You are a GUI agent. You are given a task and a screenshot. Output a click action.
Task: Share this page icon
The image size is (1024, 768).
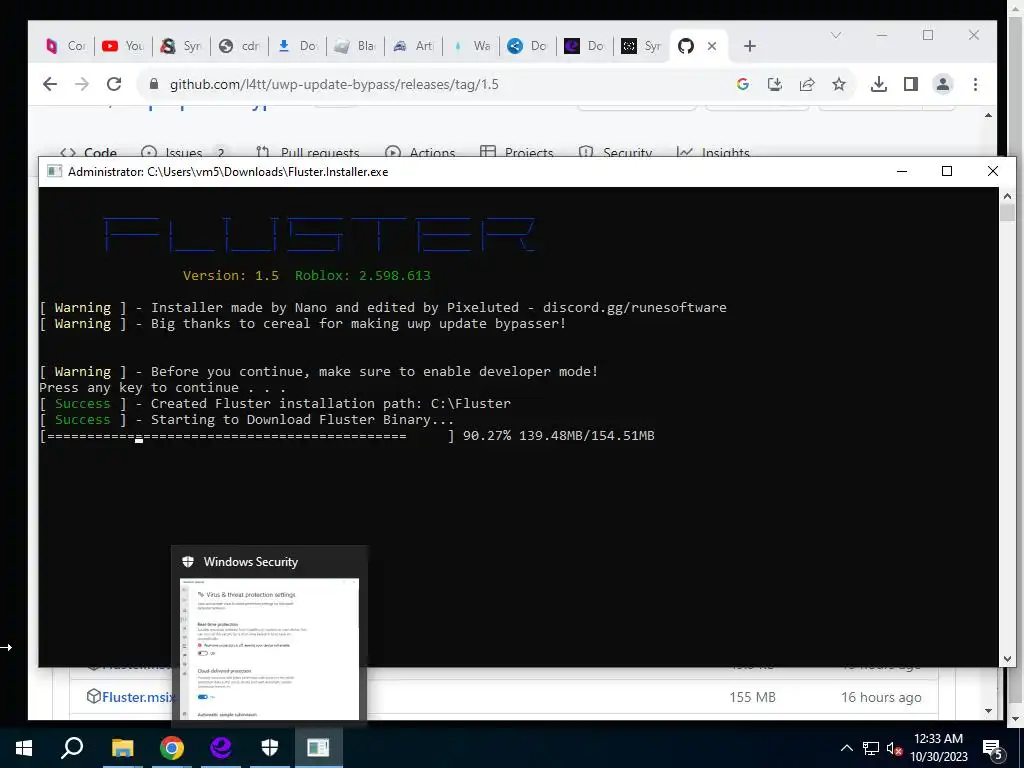tap(807, 84)
